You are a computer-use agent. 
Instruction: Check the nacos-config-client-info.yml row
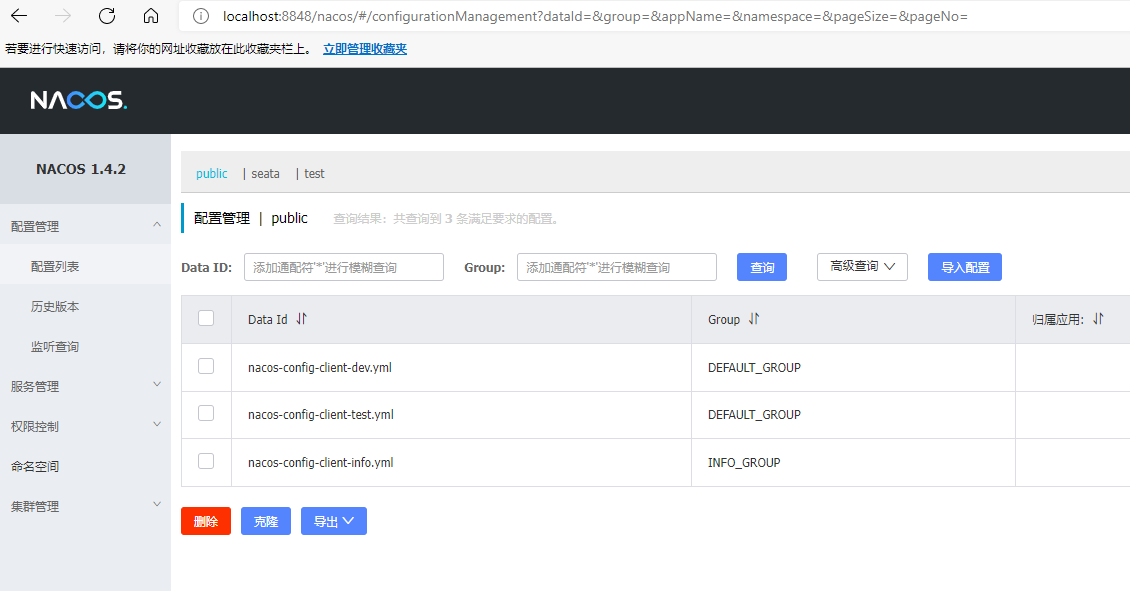206,461
